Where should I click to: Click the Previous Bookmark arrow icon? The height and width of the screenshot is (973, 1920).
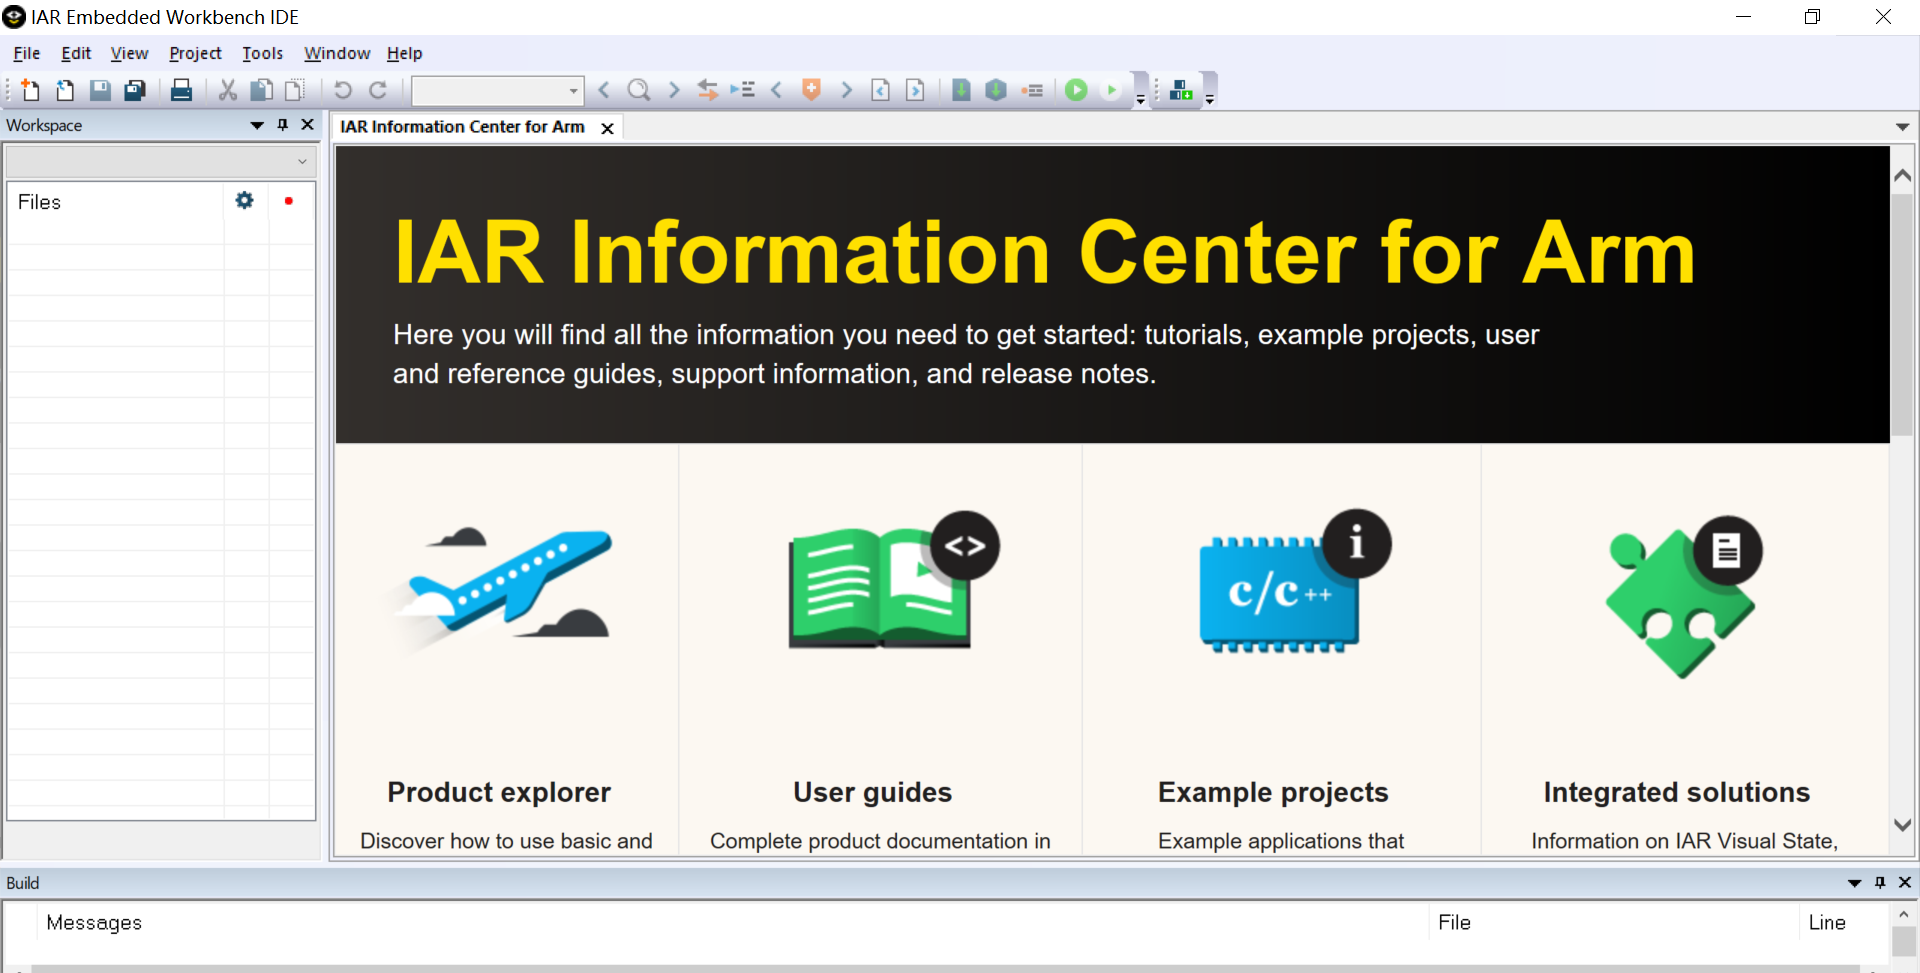pos(777,91)
